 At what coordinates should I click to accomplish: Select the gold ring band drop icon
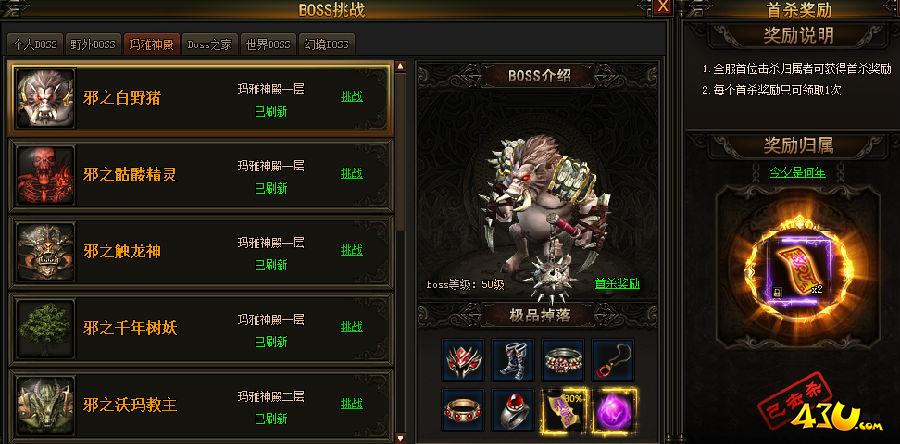click(463, 410)
